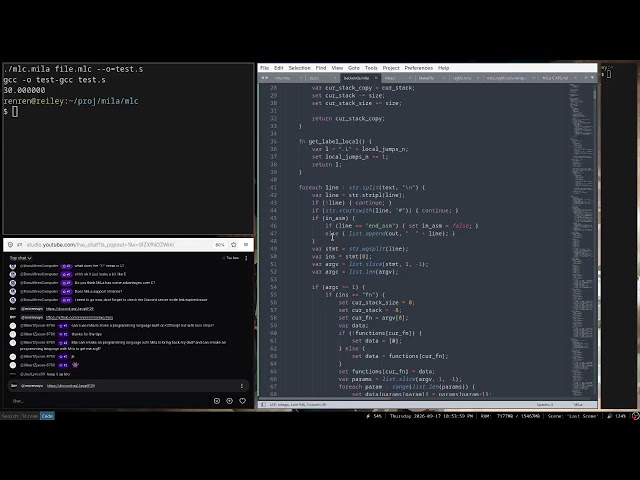Image resolution: width=640 pixels, height=480 pixels.
Task: Click the Spaces indentation setting in status bar
Action: 545,404
